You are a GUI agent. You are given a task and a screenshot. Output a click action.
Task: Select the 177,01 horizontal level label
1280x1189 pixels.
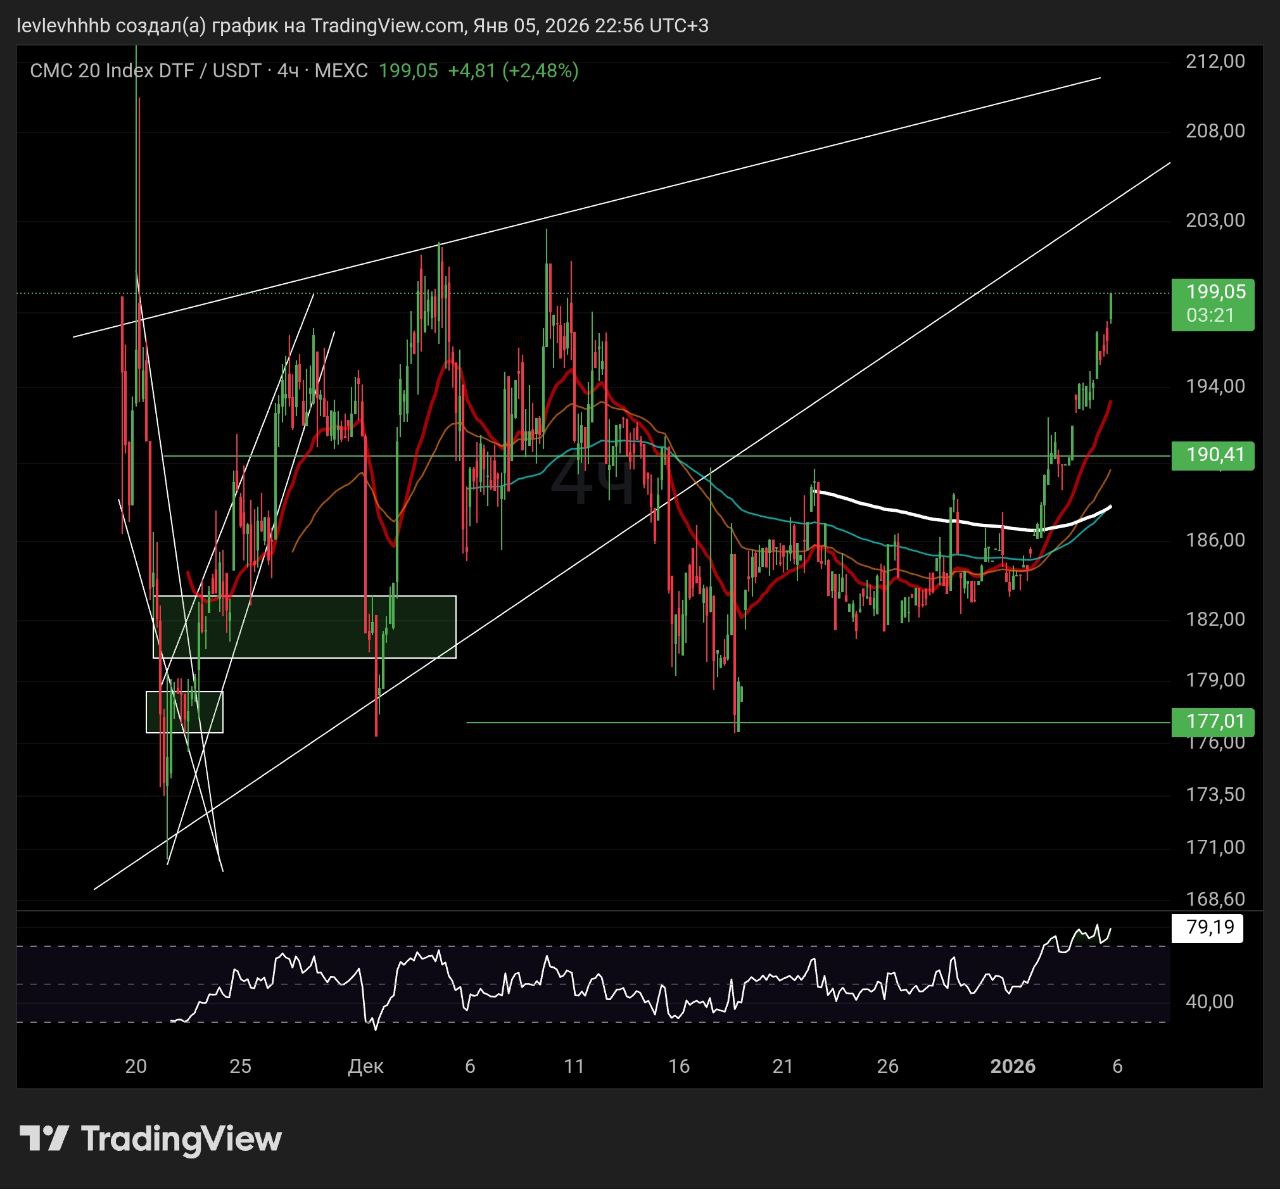click(x=1215, y=721)
